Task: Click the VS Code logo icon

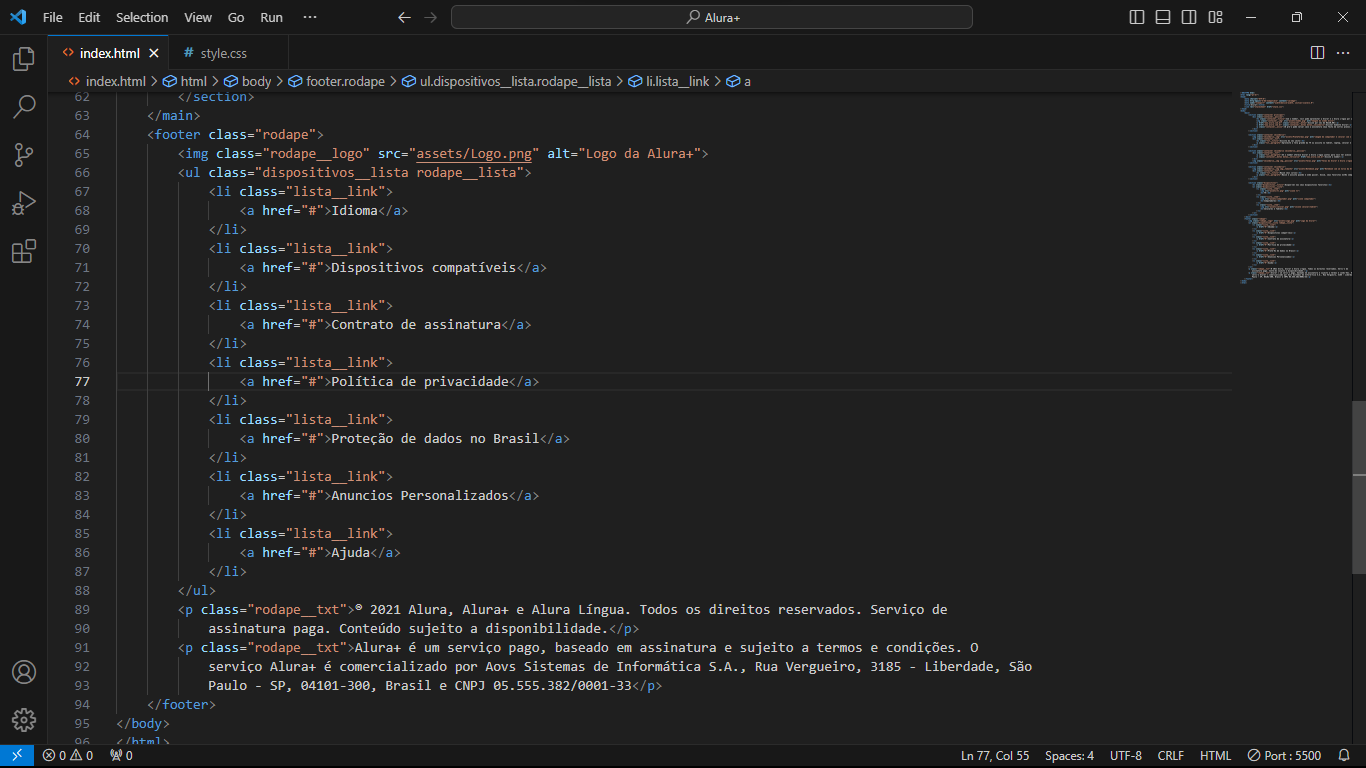Action: [18, 17]
